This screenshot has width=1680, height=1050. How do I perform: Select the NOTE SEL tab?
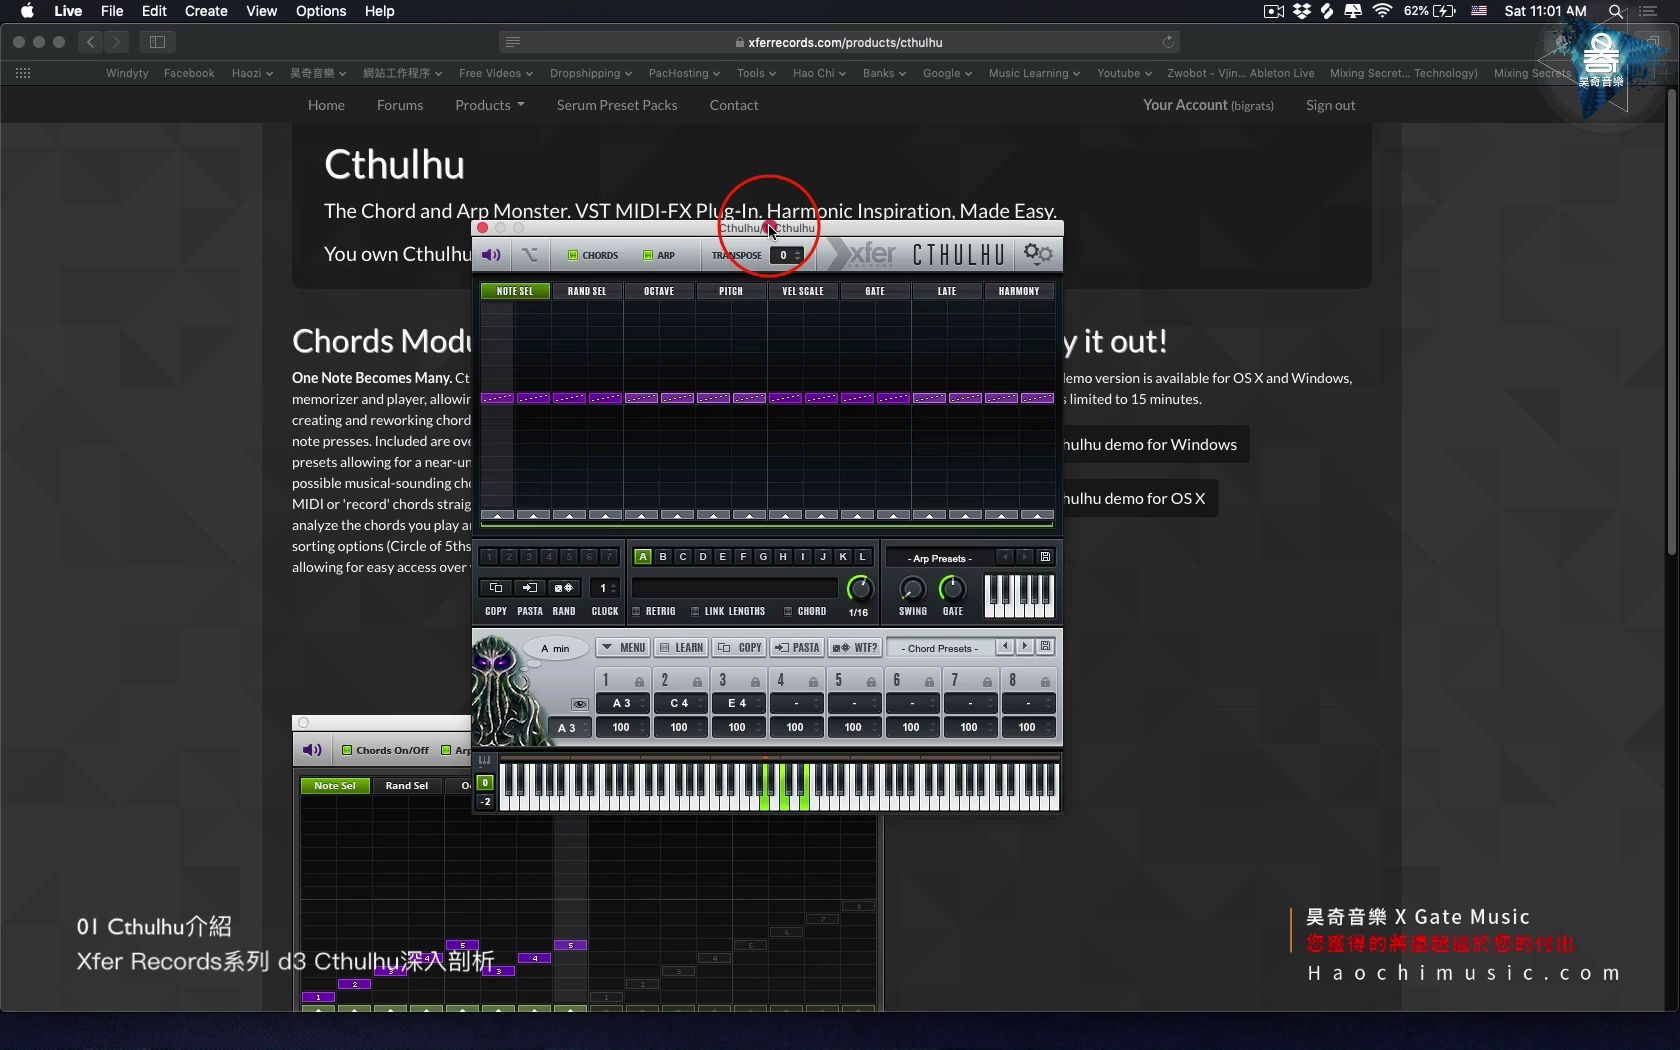coord(515,291)
